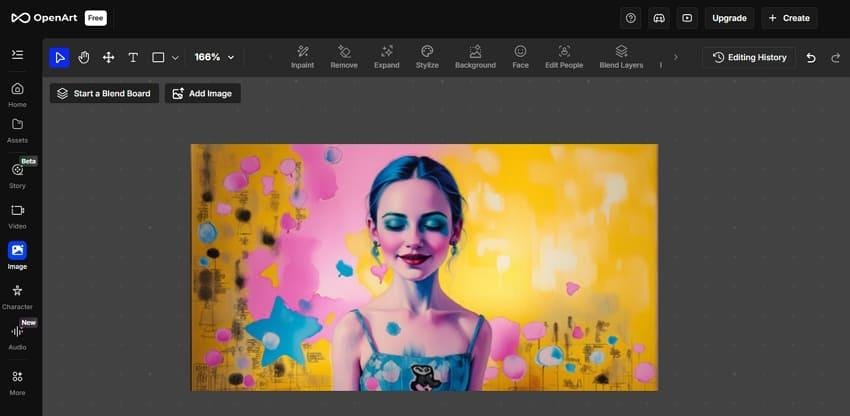Viewport: 850px width, 416px height.
Task: Choose the Inpaint tool
Action: pyautogui.click(x=302, y=57)
